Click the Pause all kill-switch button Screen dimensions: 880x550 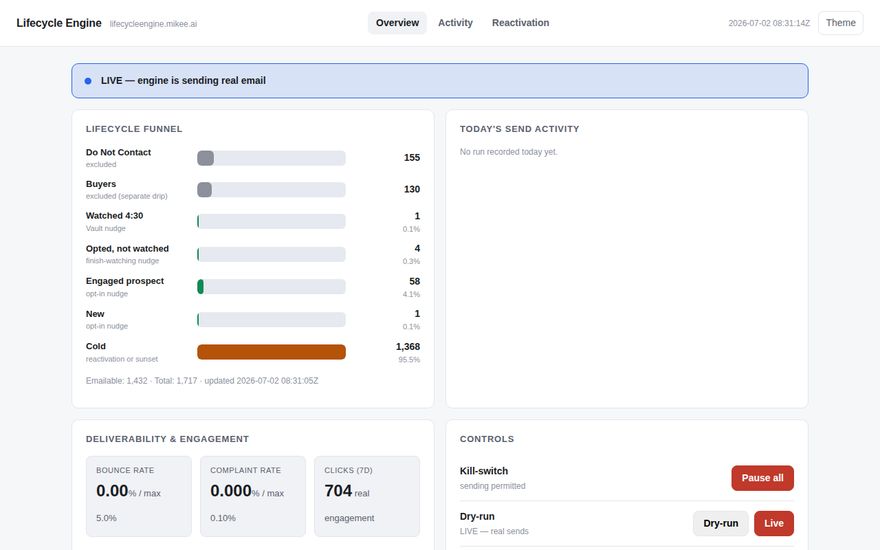(x=762, y=478)
